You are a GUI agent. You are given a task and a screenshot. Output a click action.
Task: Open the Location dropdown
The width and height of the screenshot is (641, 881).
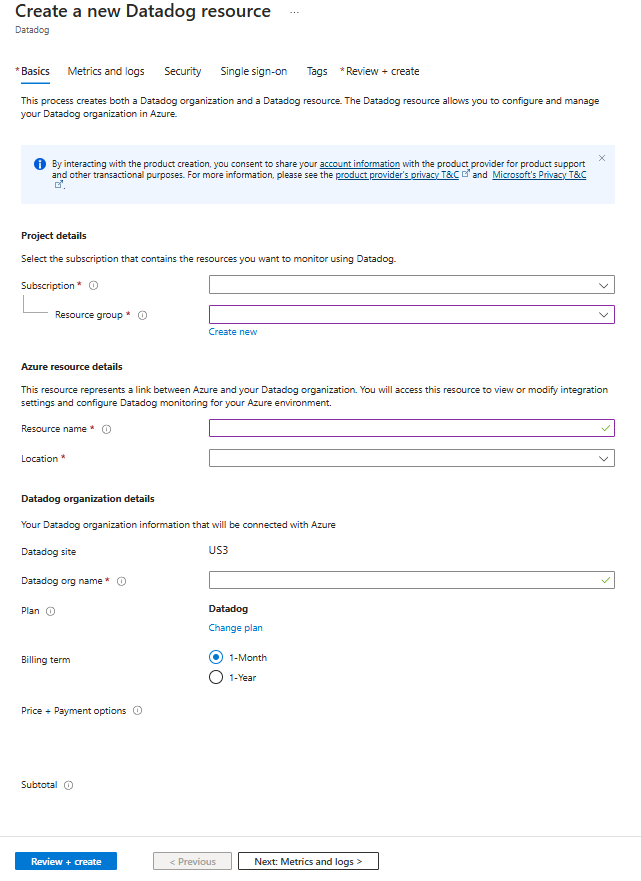pyautogui.click(x=410, y=458)
